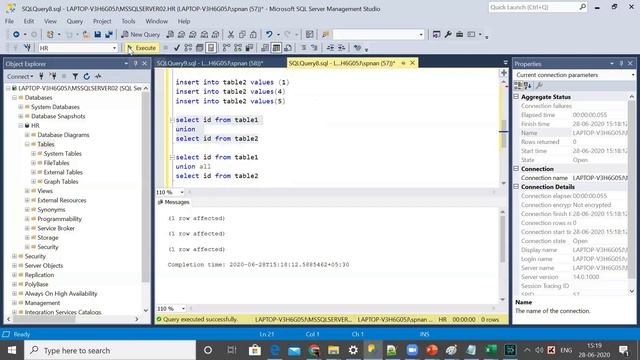
Task: Click the Copy icon in toolbar
Action: [242, 35]
